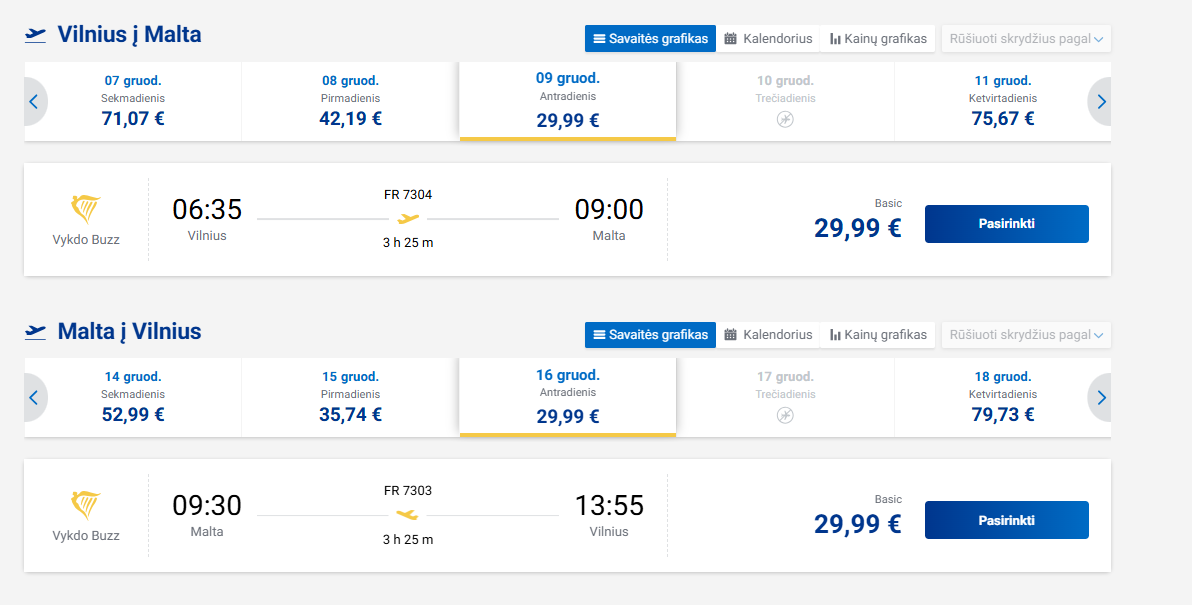Select Savaitės grafikas for Malta to Vilnius
The width and height of the screenshot is (1192, 605).
(x=650, y=335)
